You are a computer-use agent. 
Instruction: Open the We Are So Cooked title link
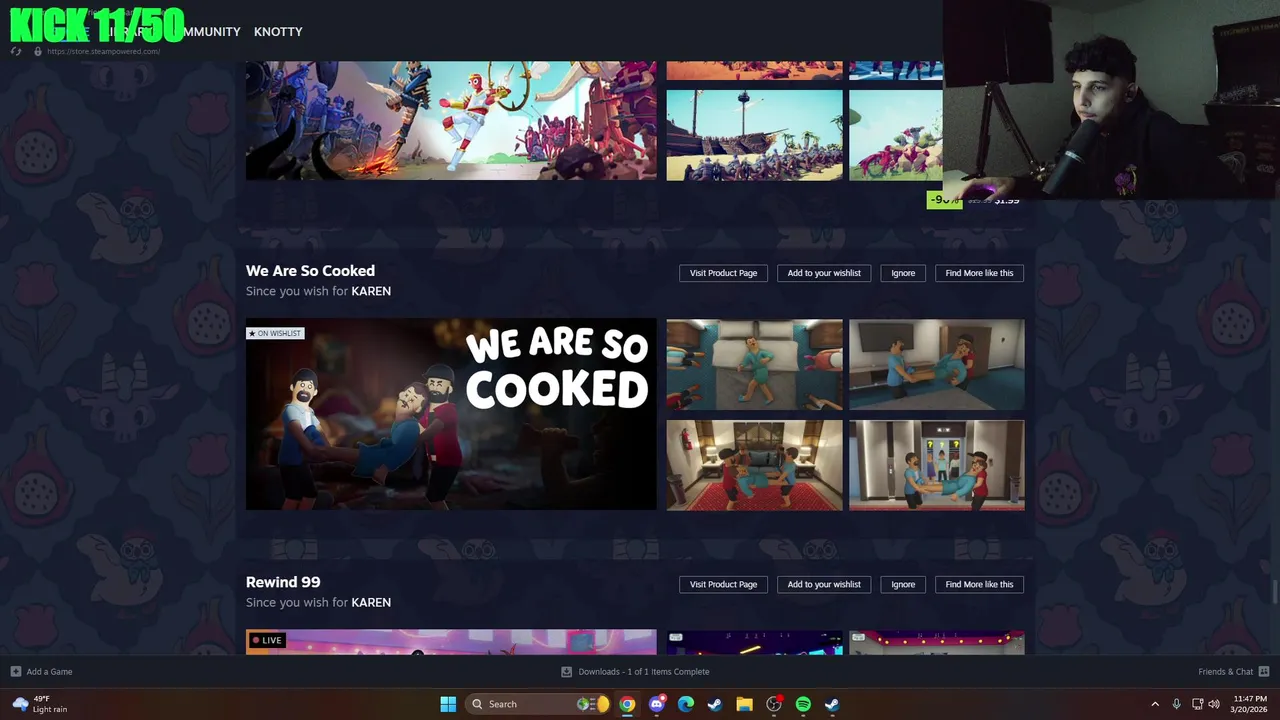pyautogui.click(x=310, y=271)
